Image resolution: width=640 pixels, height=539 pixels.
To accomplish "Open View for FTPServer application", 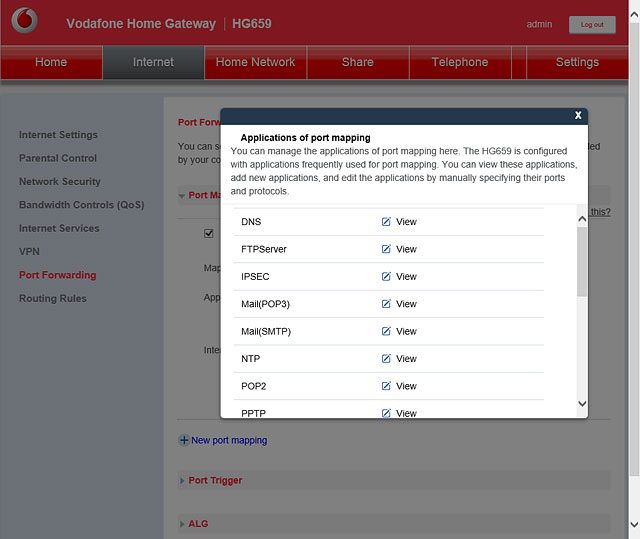I will [406, 249].
